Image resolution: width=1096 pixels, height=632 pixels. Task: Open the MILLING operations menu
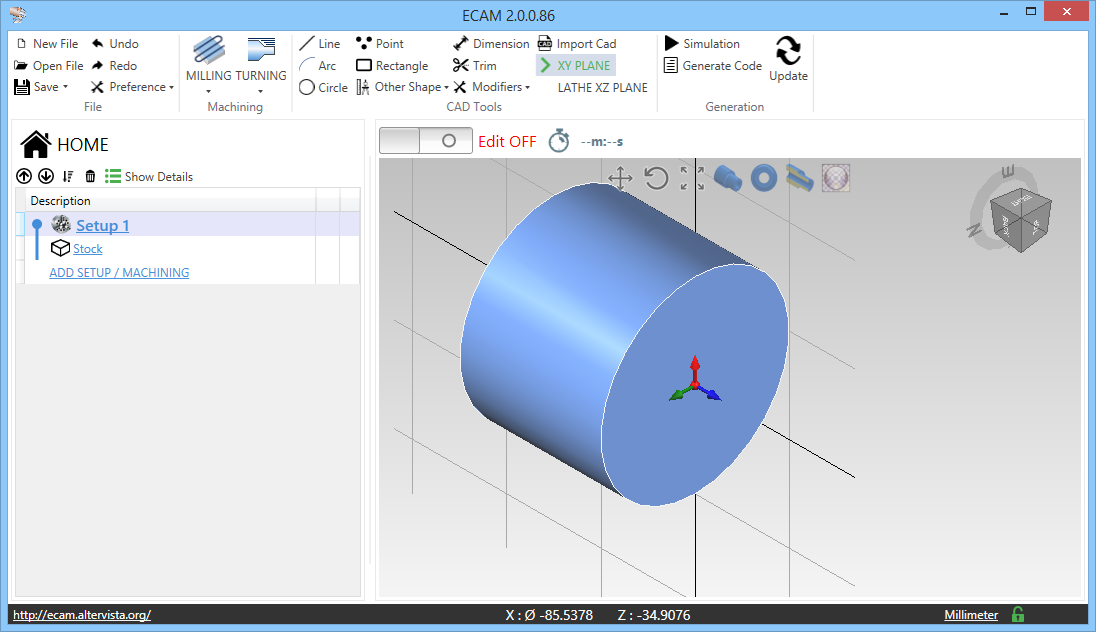click(208, 65)
